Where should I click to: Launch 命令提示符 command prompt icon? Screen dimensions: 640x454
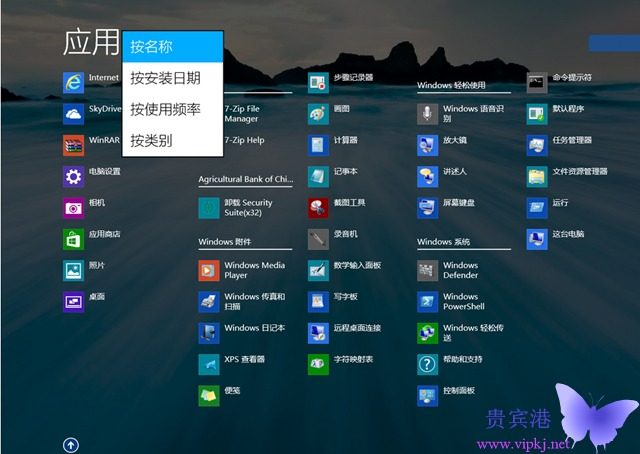537,83
